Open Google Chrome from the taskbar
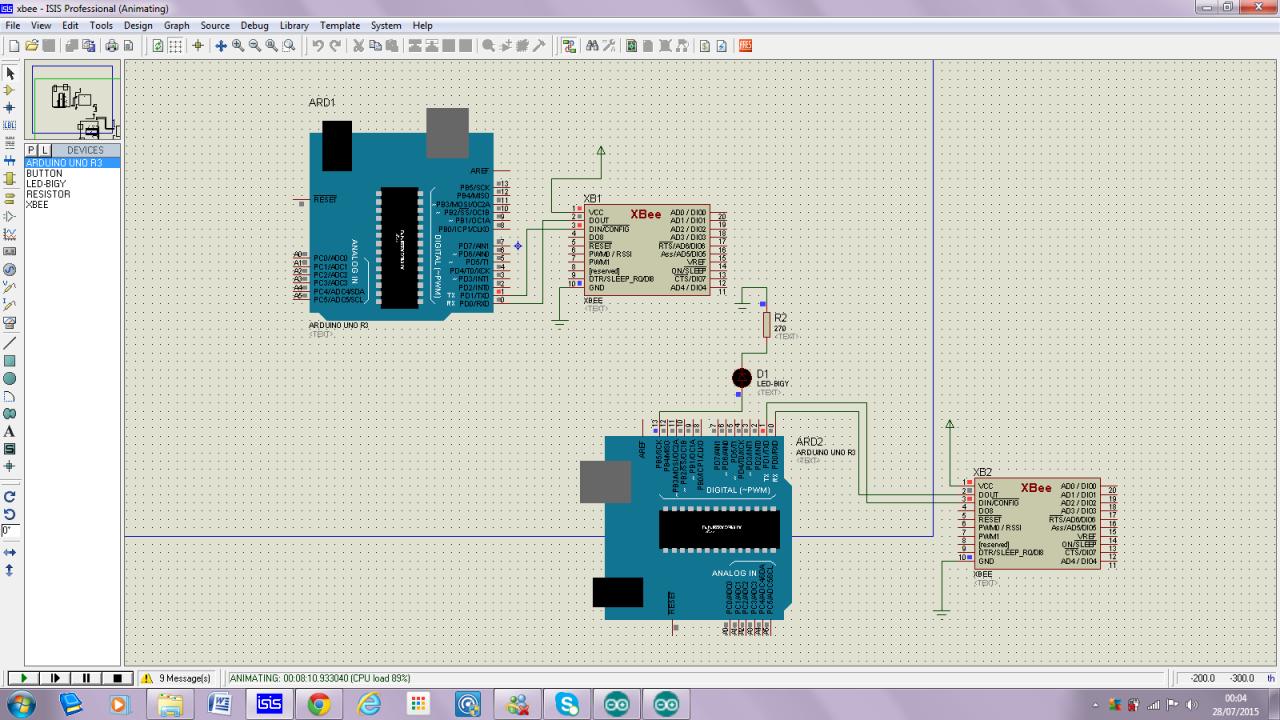The height and width of the screenshot is (720, 1280). tap(319, 704)
